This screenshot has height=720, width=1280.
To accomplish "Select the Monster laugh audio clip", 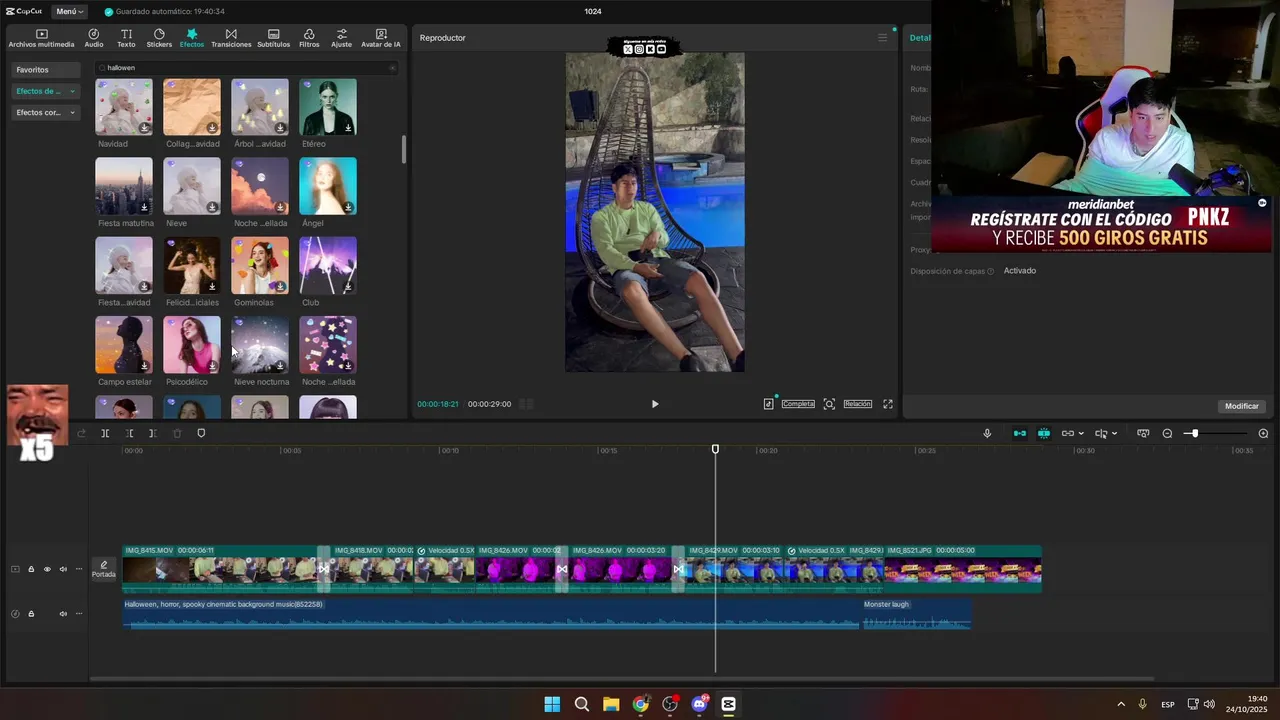I will pyautogui.click(x=916, y=614).
